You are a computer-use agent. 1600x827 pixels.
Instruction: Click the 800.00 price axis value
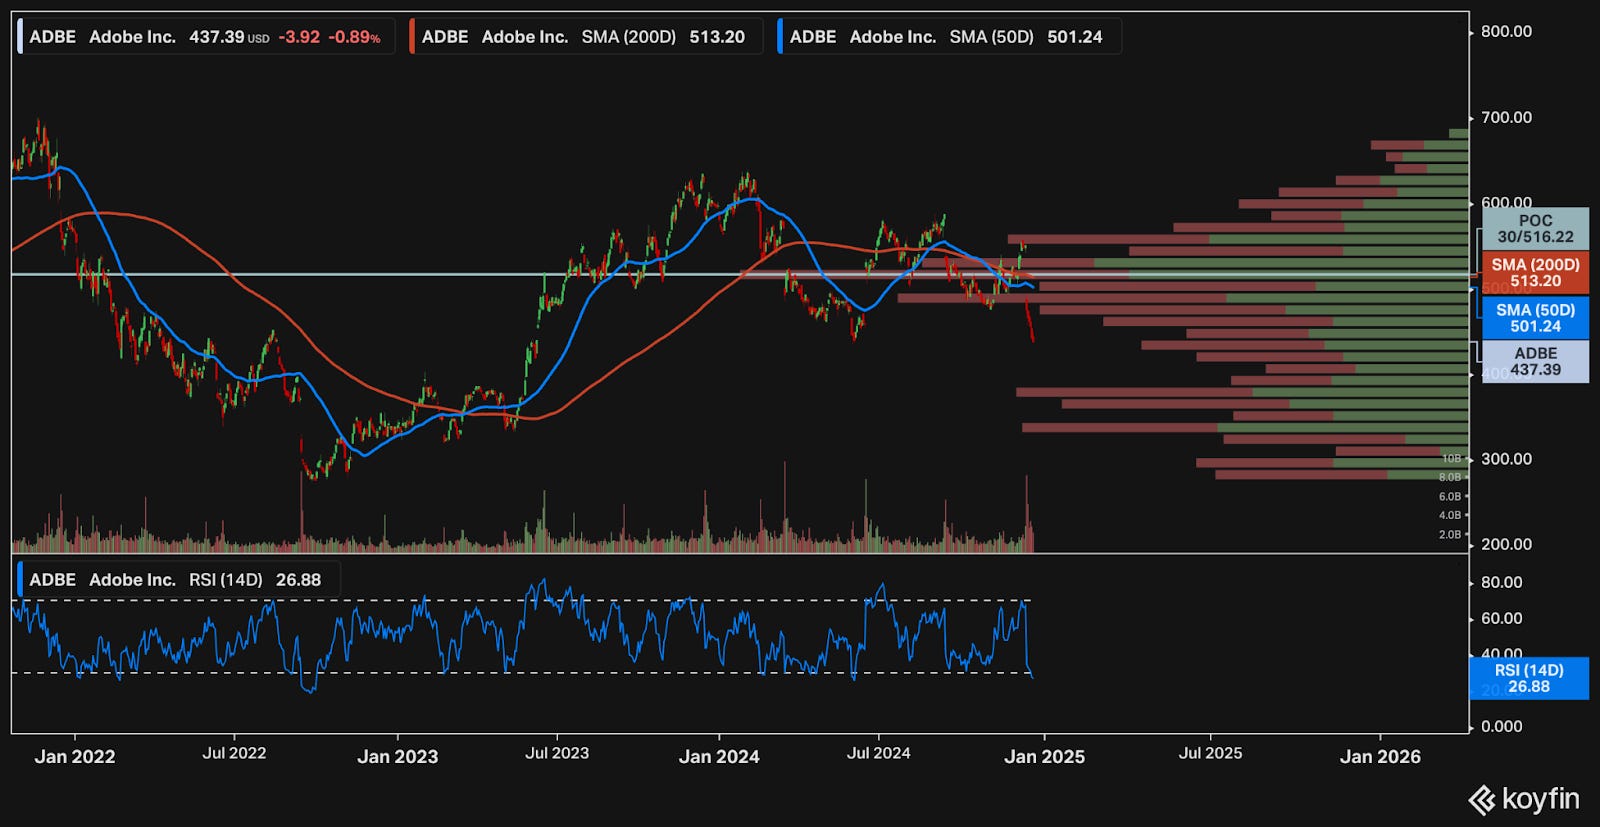(1506, 32)
